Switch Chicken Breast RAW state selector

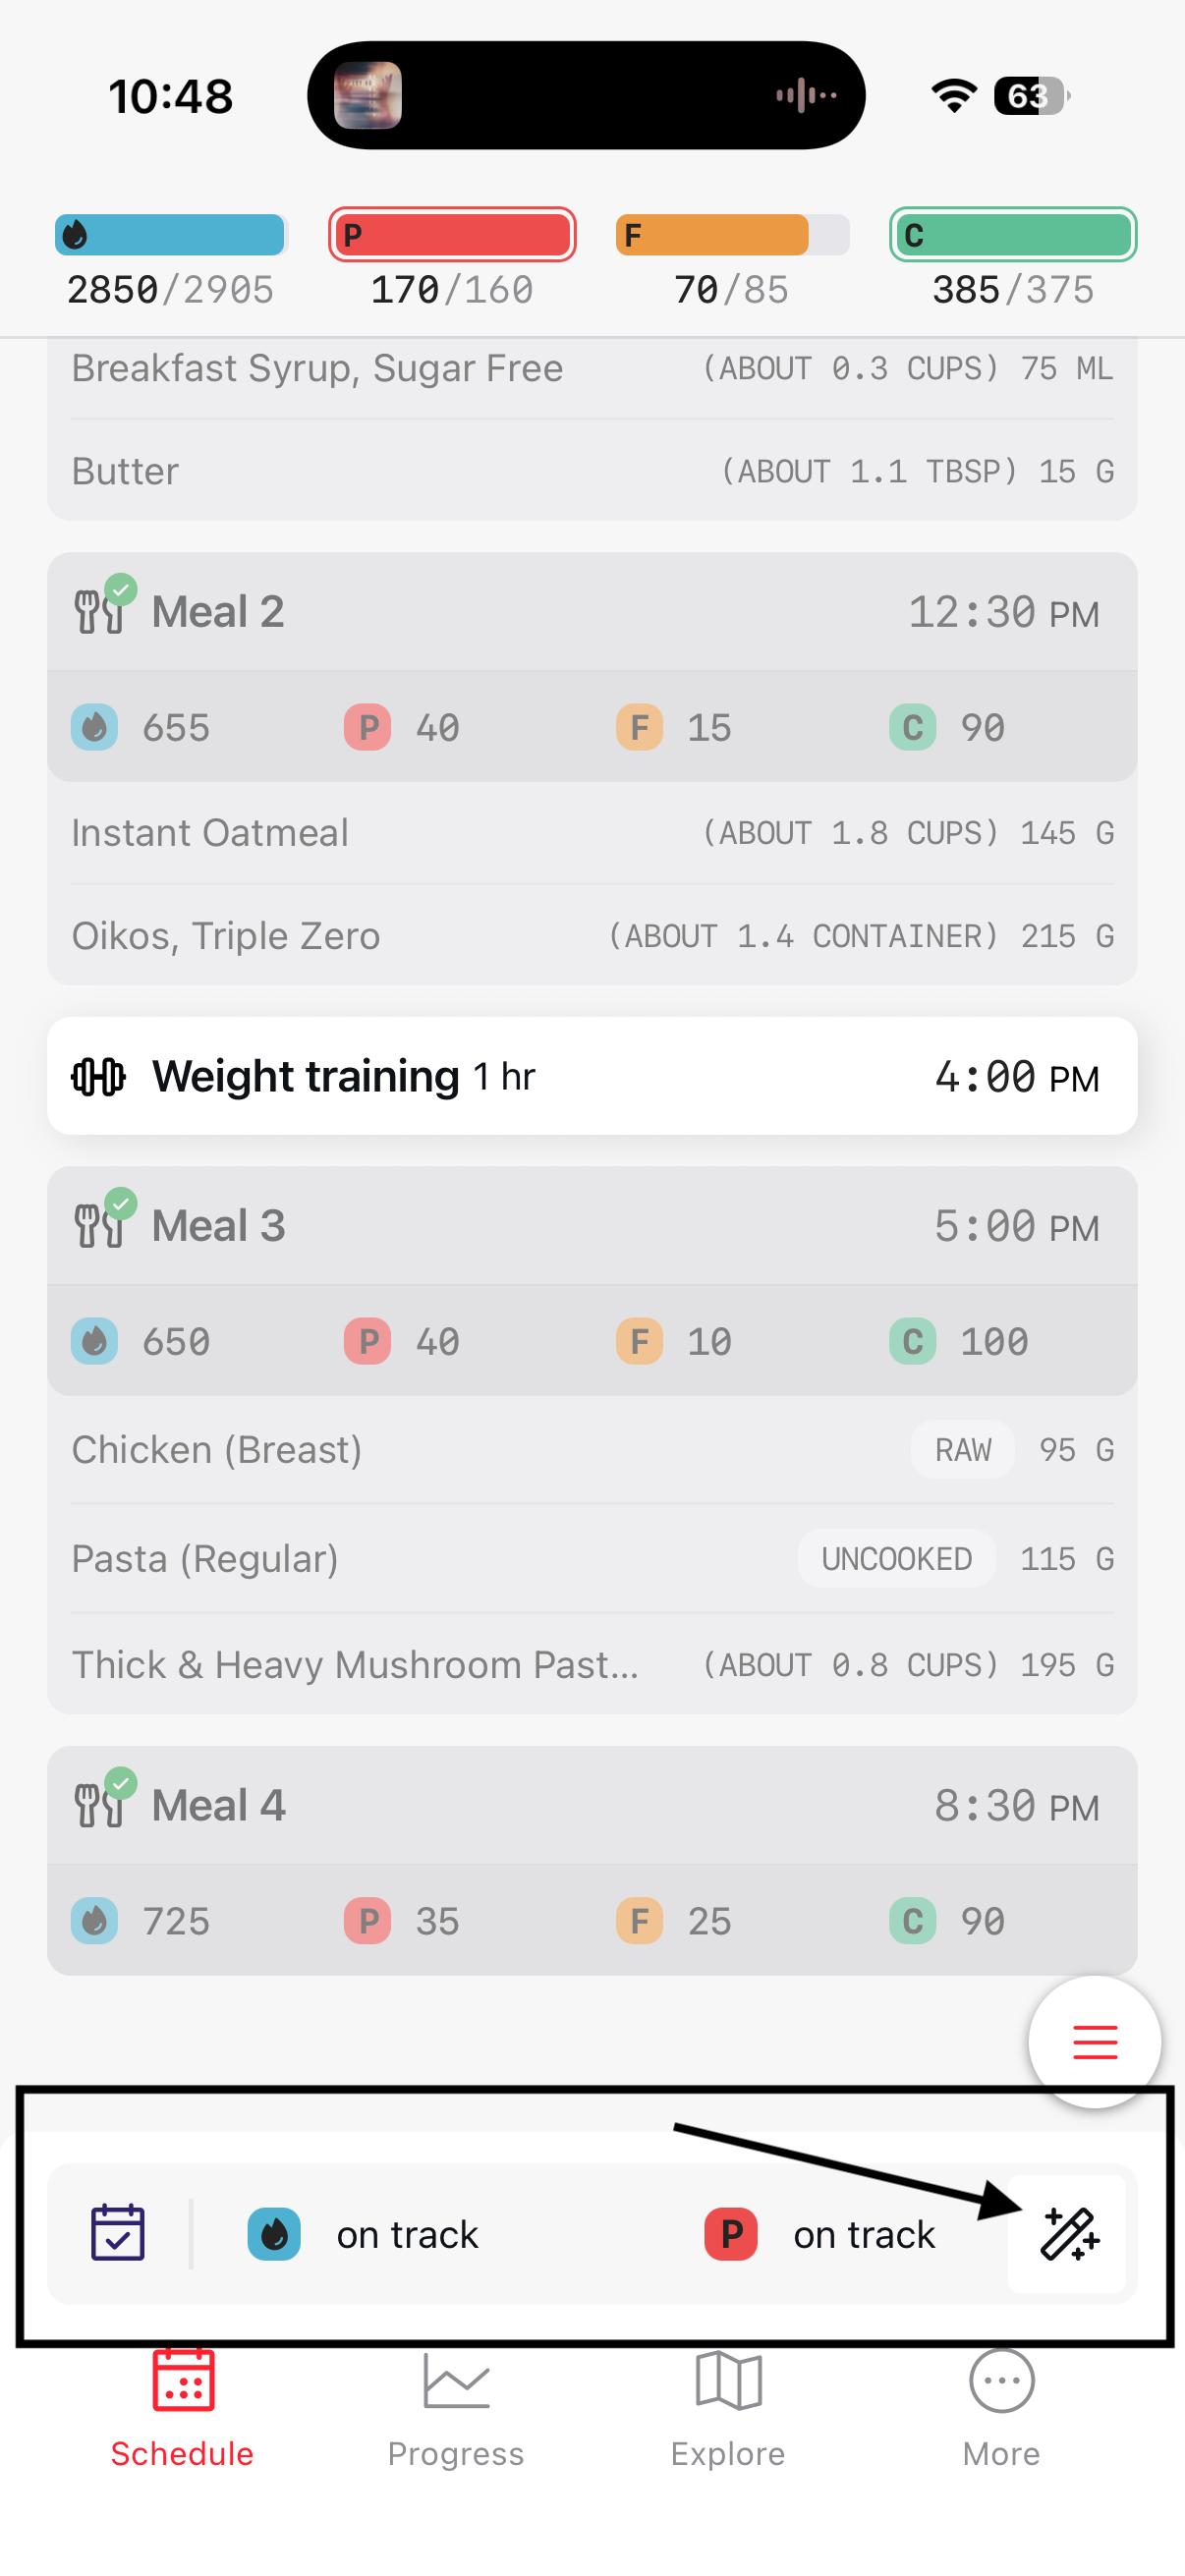[962, 1450]
